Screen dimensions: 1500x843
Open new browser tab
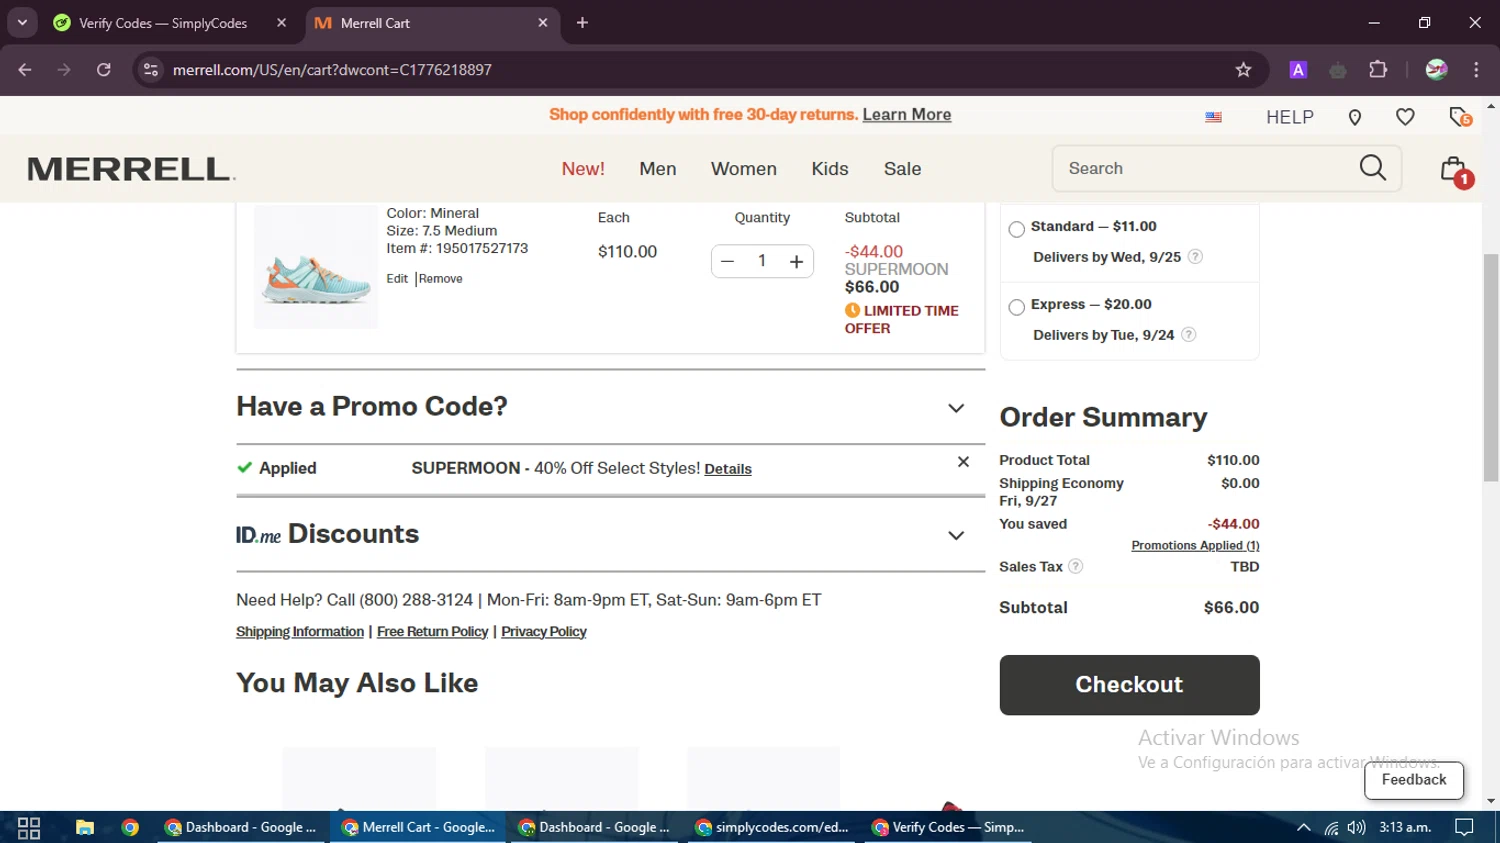pos(582,22)
